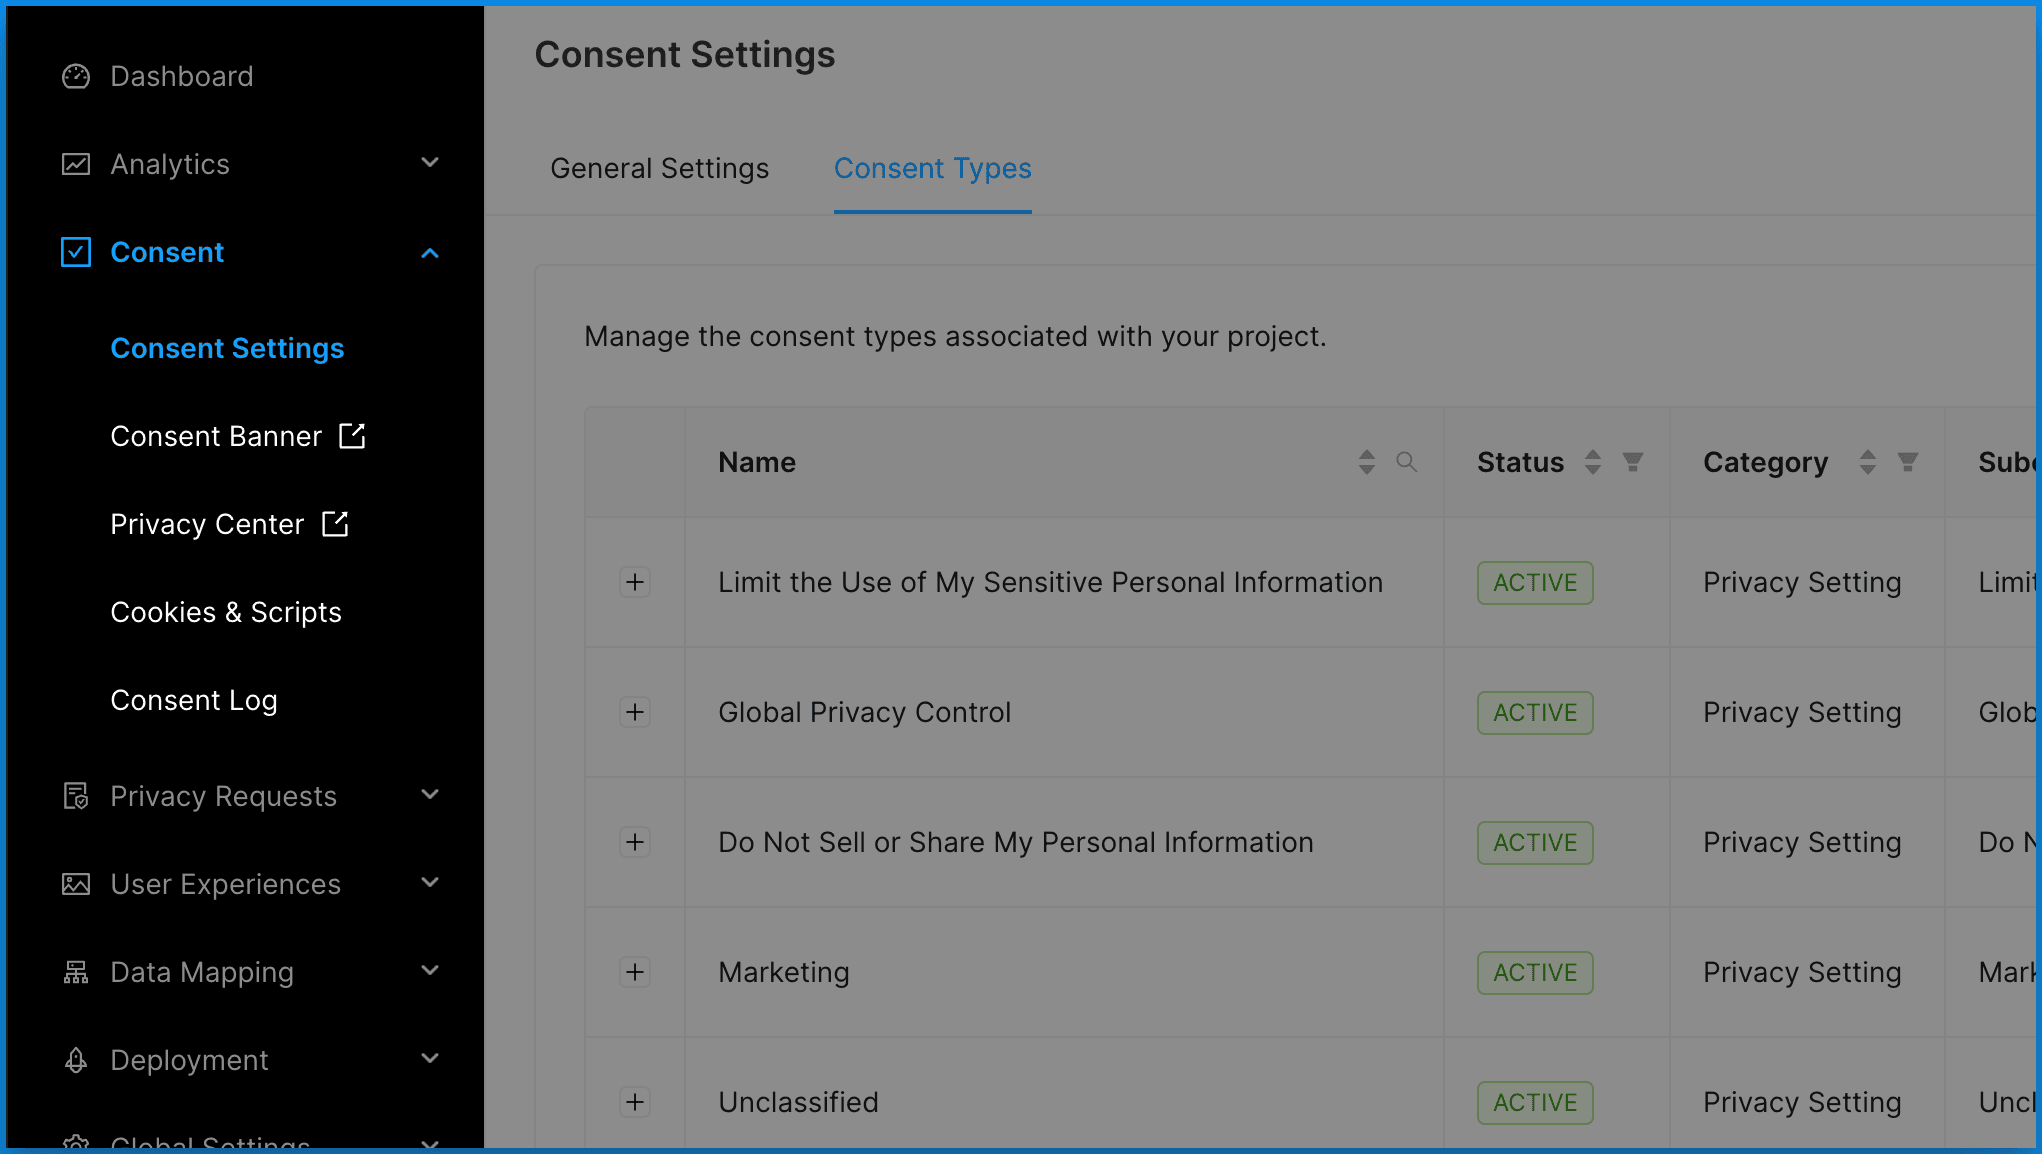
Task: Select the Consent Types tab
Action: (932, 168)
